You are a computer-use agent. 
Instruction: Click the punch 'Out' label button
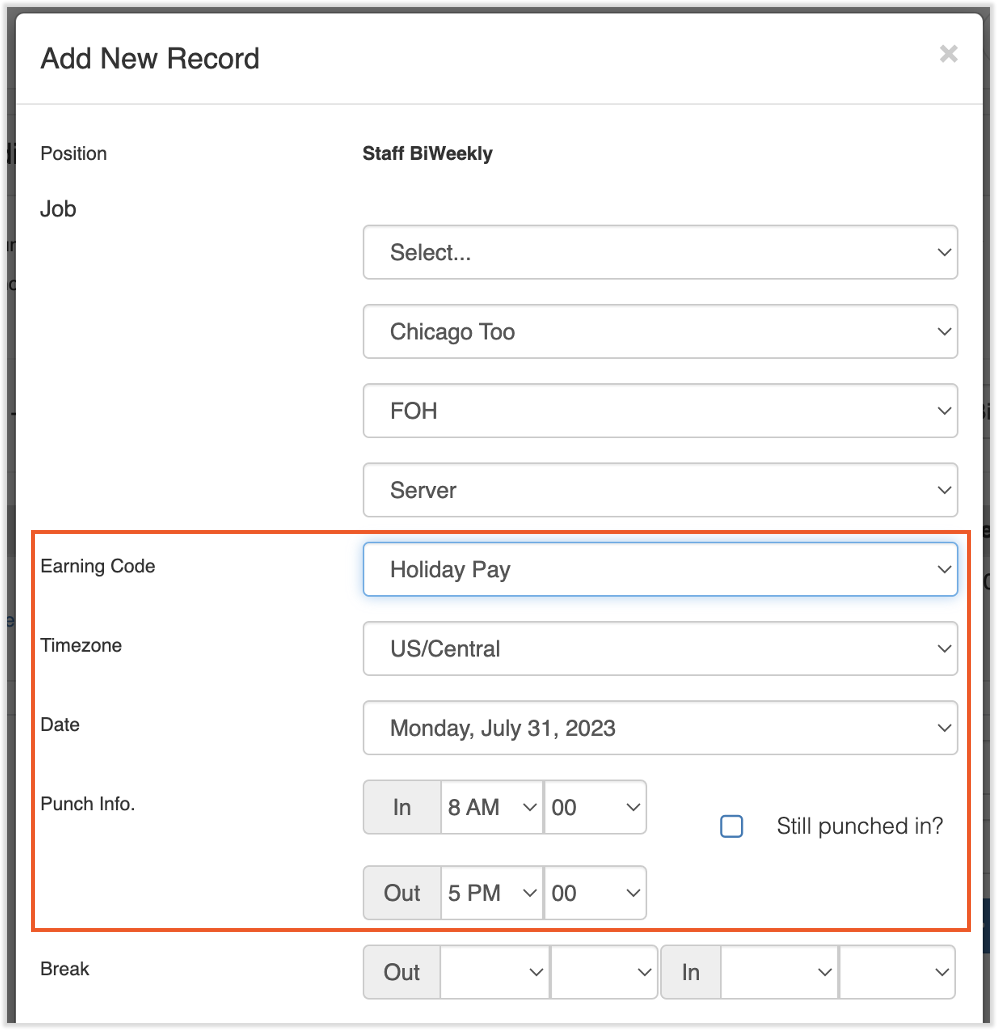click(402, 893)
